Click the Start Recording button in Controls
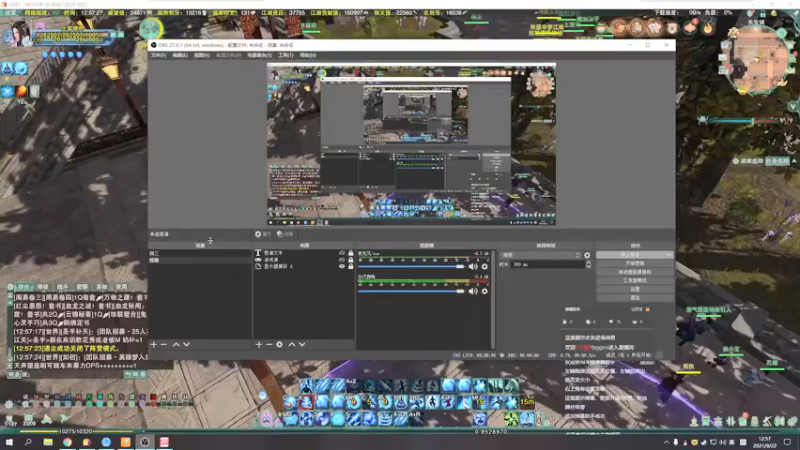 [x=635, y=263]
